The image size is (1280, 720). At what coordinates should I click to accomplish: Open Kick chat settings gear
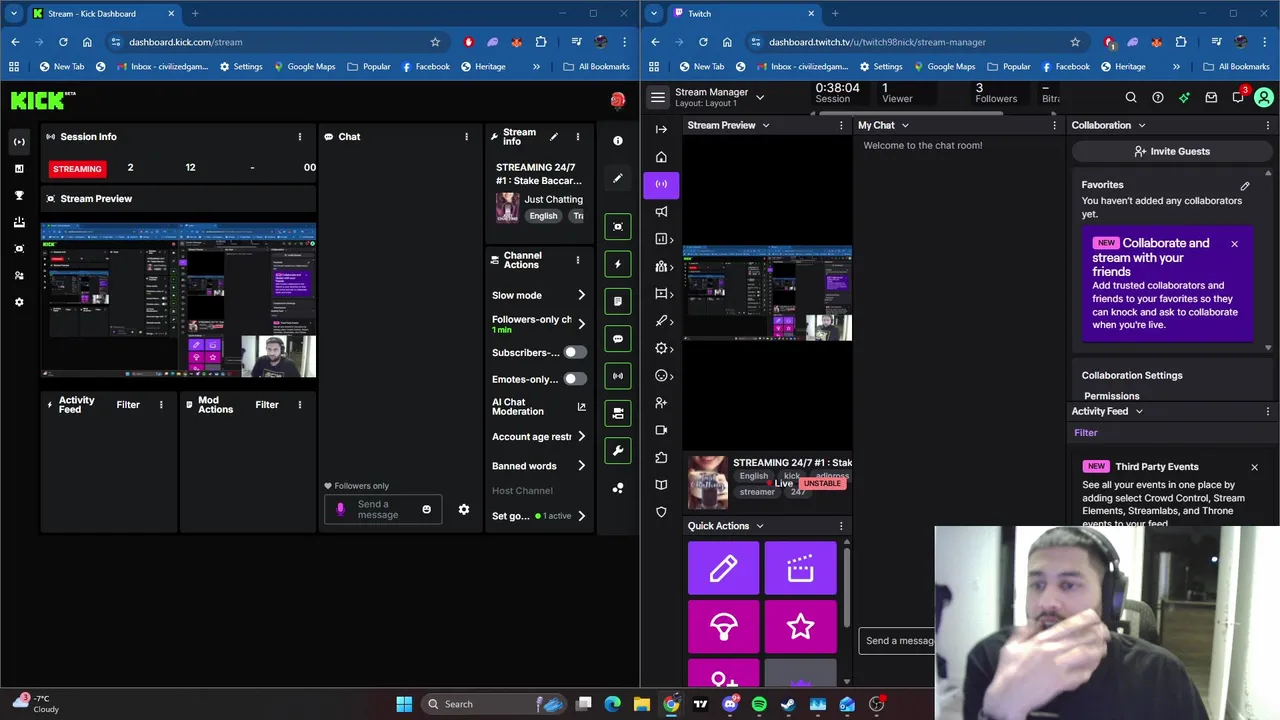point(464,510)
